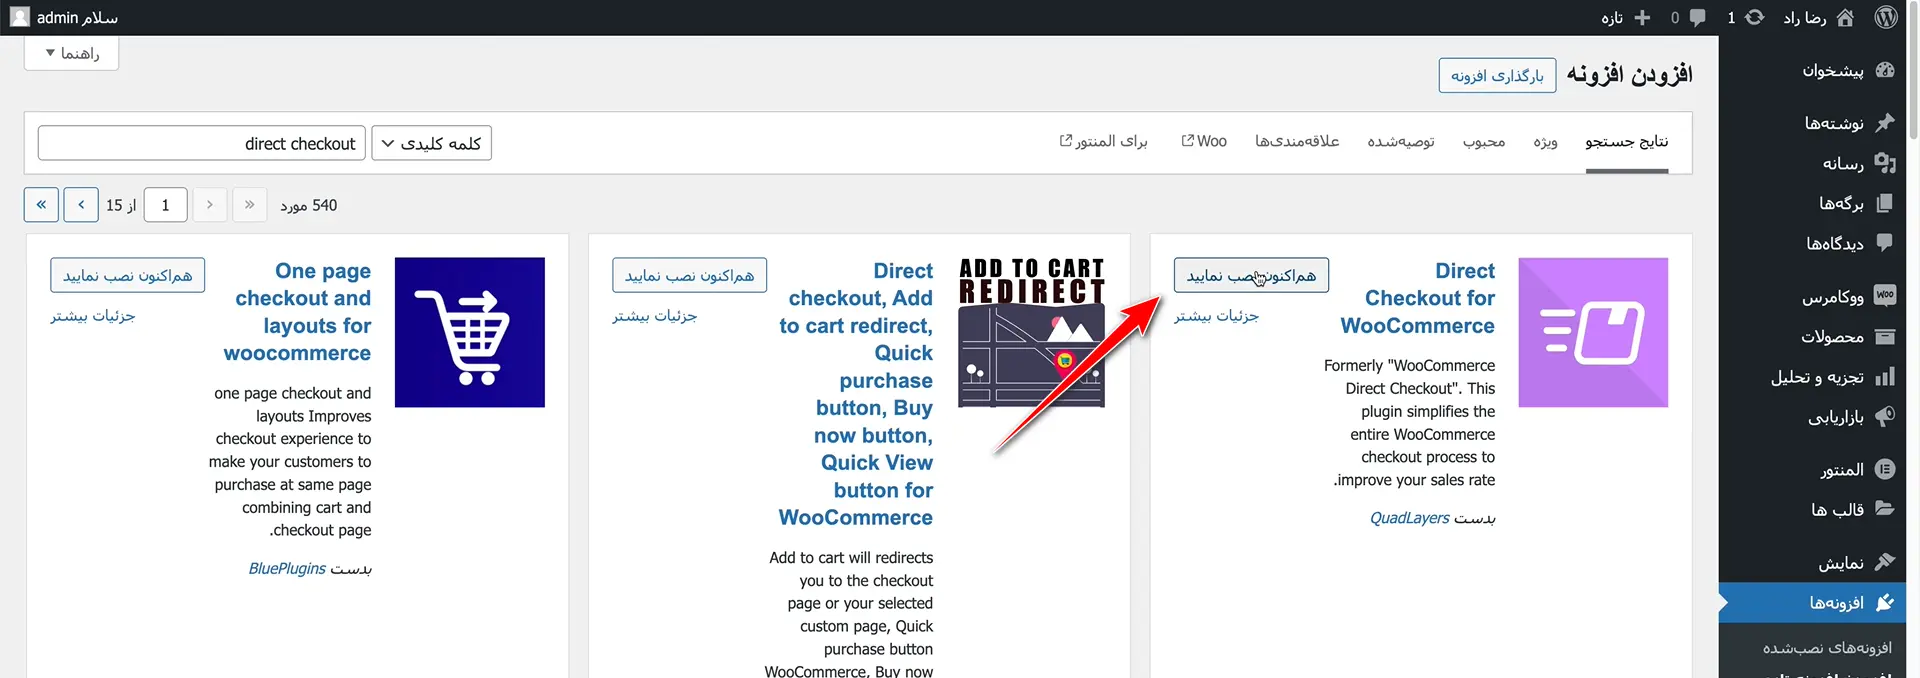Click the قالب ها folder icon

[1885, 508]
